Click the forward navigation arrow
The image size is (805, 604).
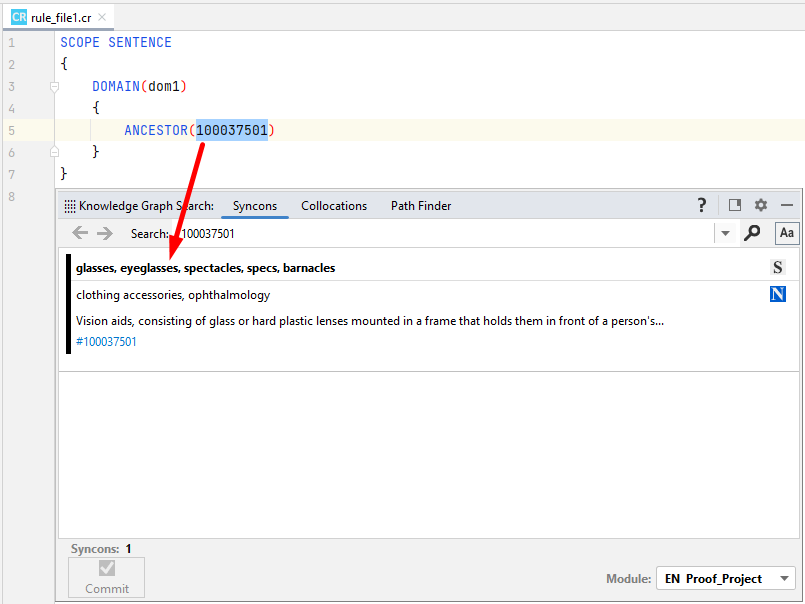pos(104,233)
